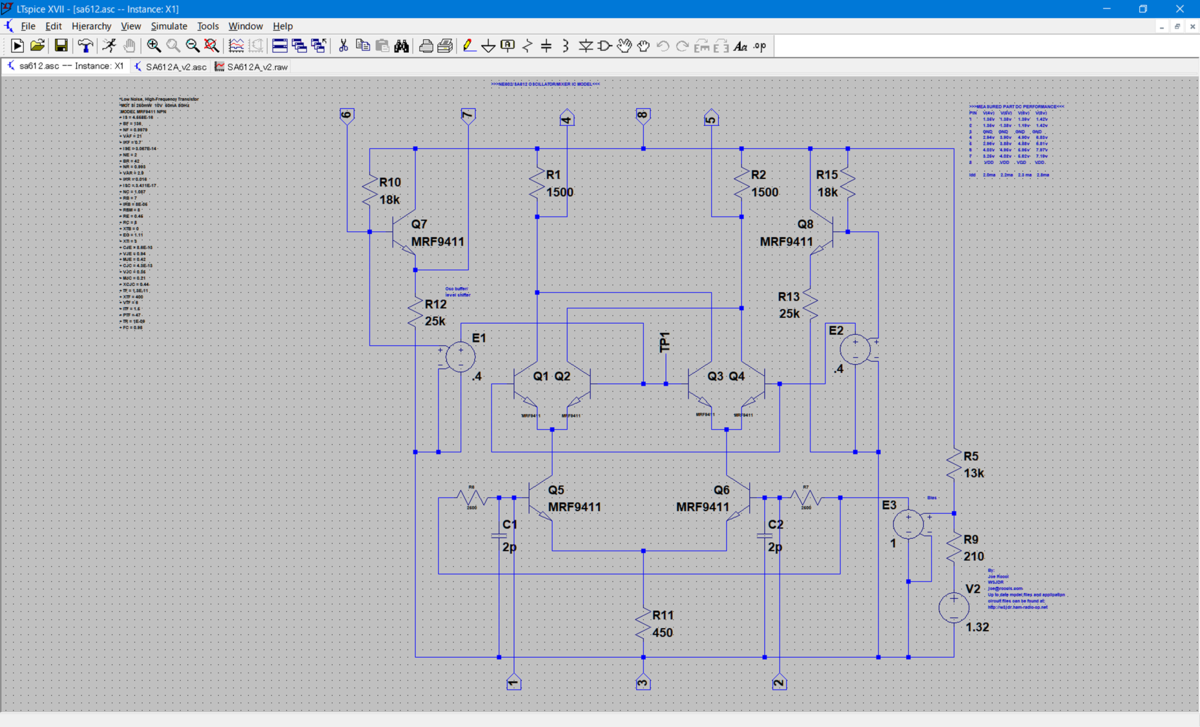Save the schematic with the floppy icon
The image size is (1200, 727).
(x=60, y=46)
